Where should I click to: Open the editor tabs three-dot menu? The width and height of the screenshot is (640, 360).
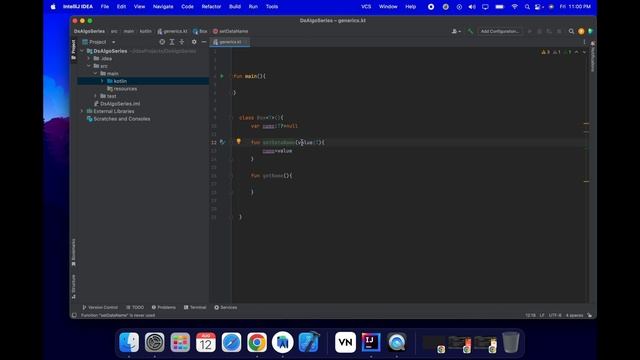click(584, 42)
